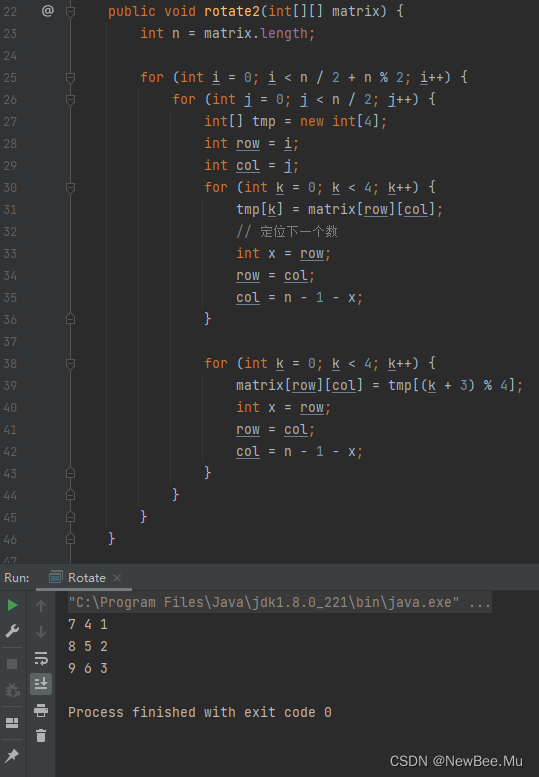Click fold end marker at line 44
This screenshot has height=777, width=539.
coord(70,495)
